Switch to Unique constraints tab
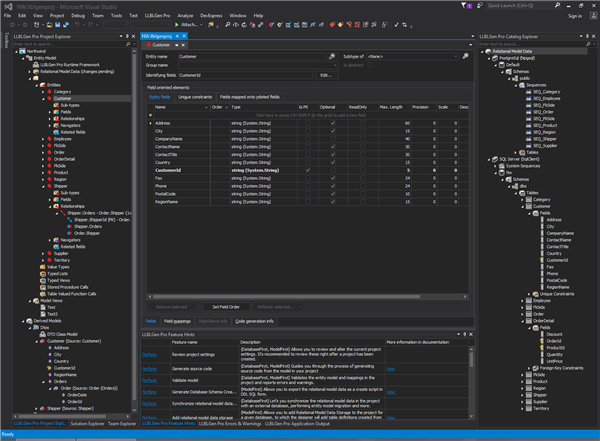The image size is (600, 441). tap(195, 97)
